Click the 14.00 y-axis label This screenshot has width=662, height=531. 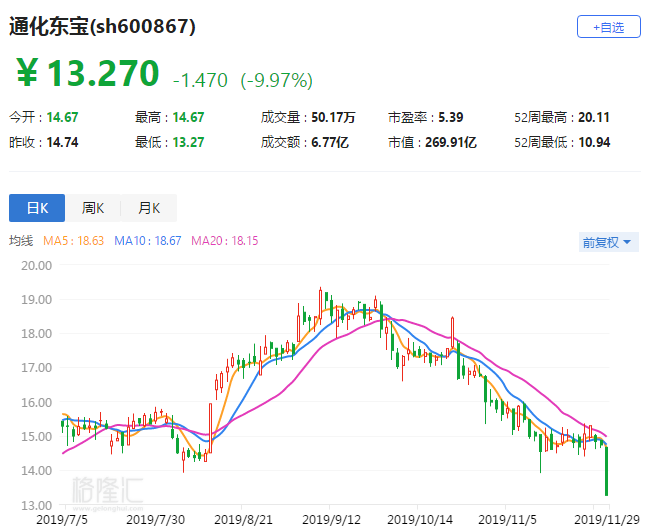pos(37,470)
